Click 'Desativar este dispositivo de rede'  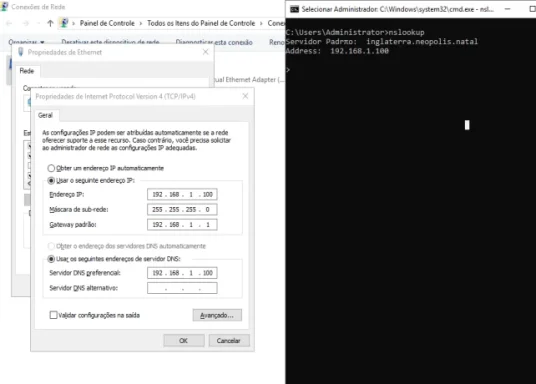pos(110,42)
